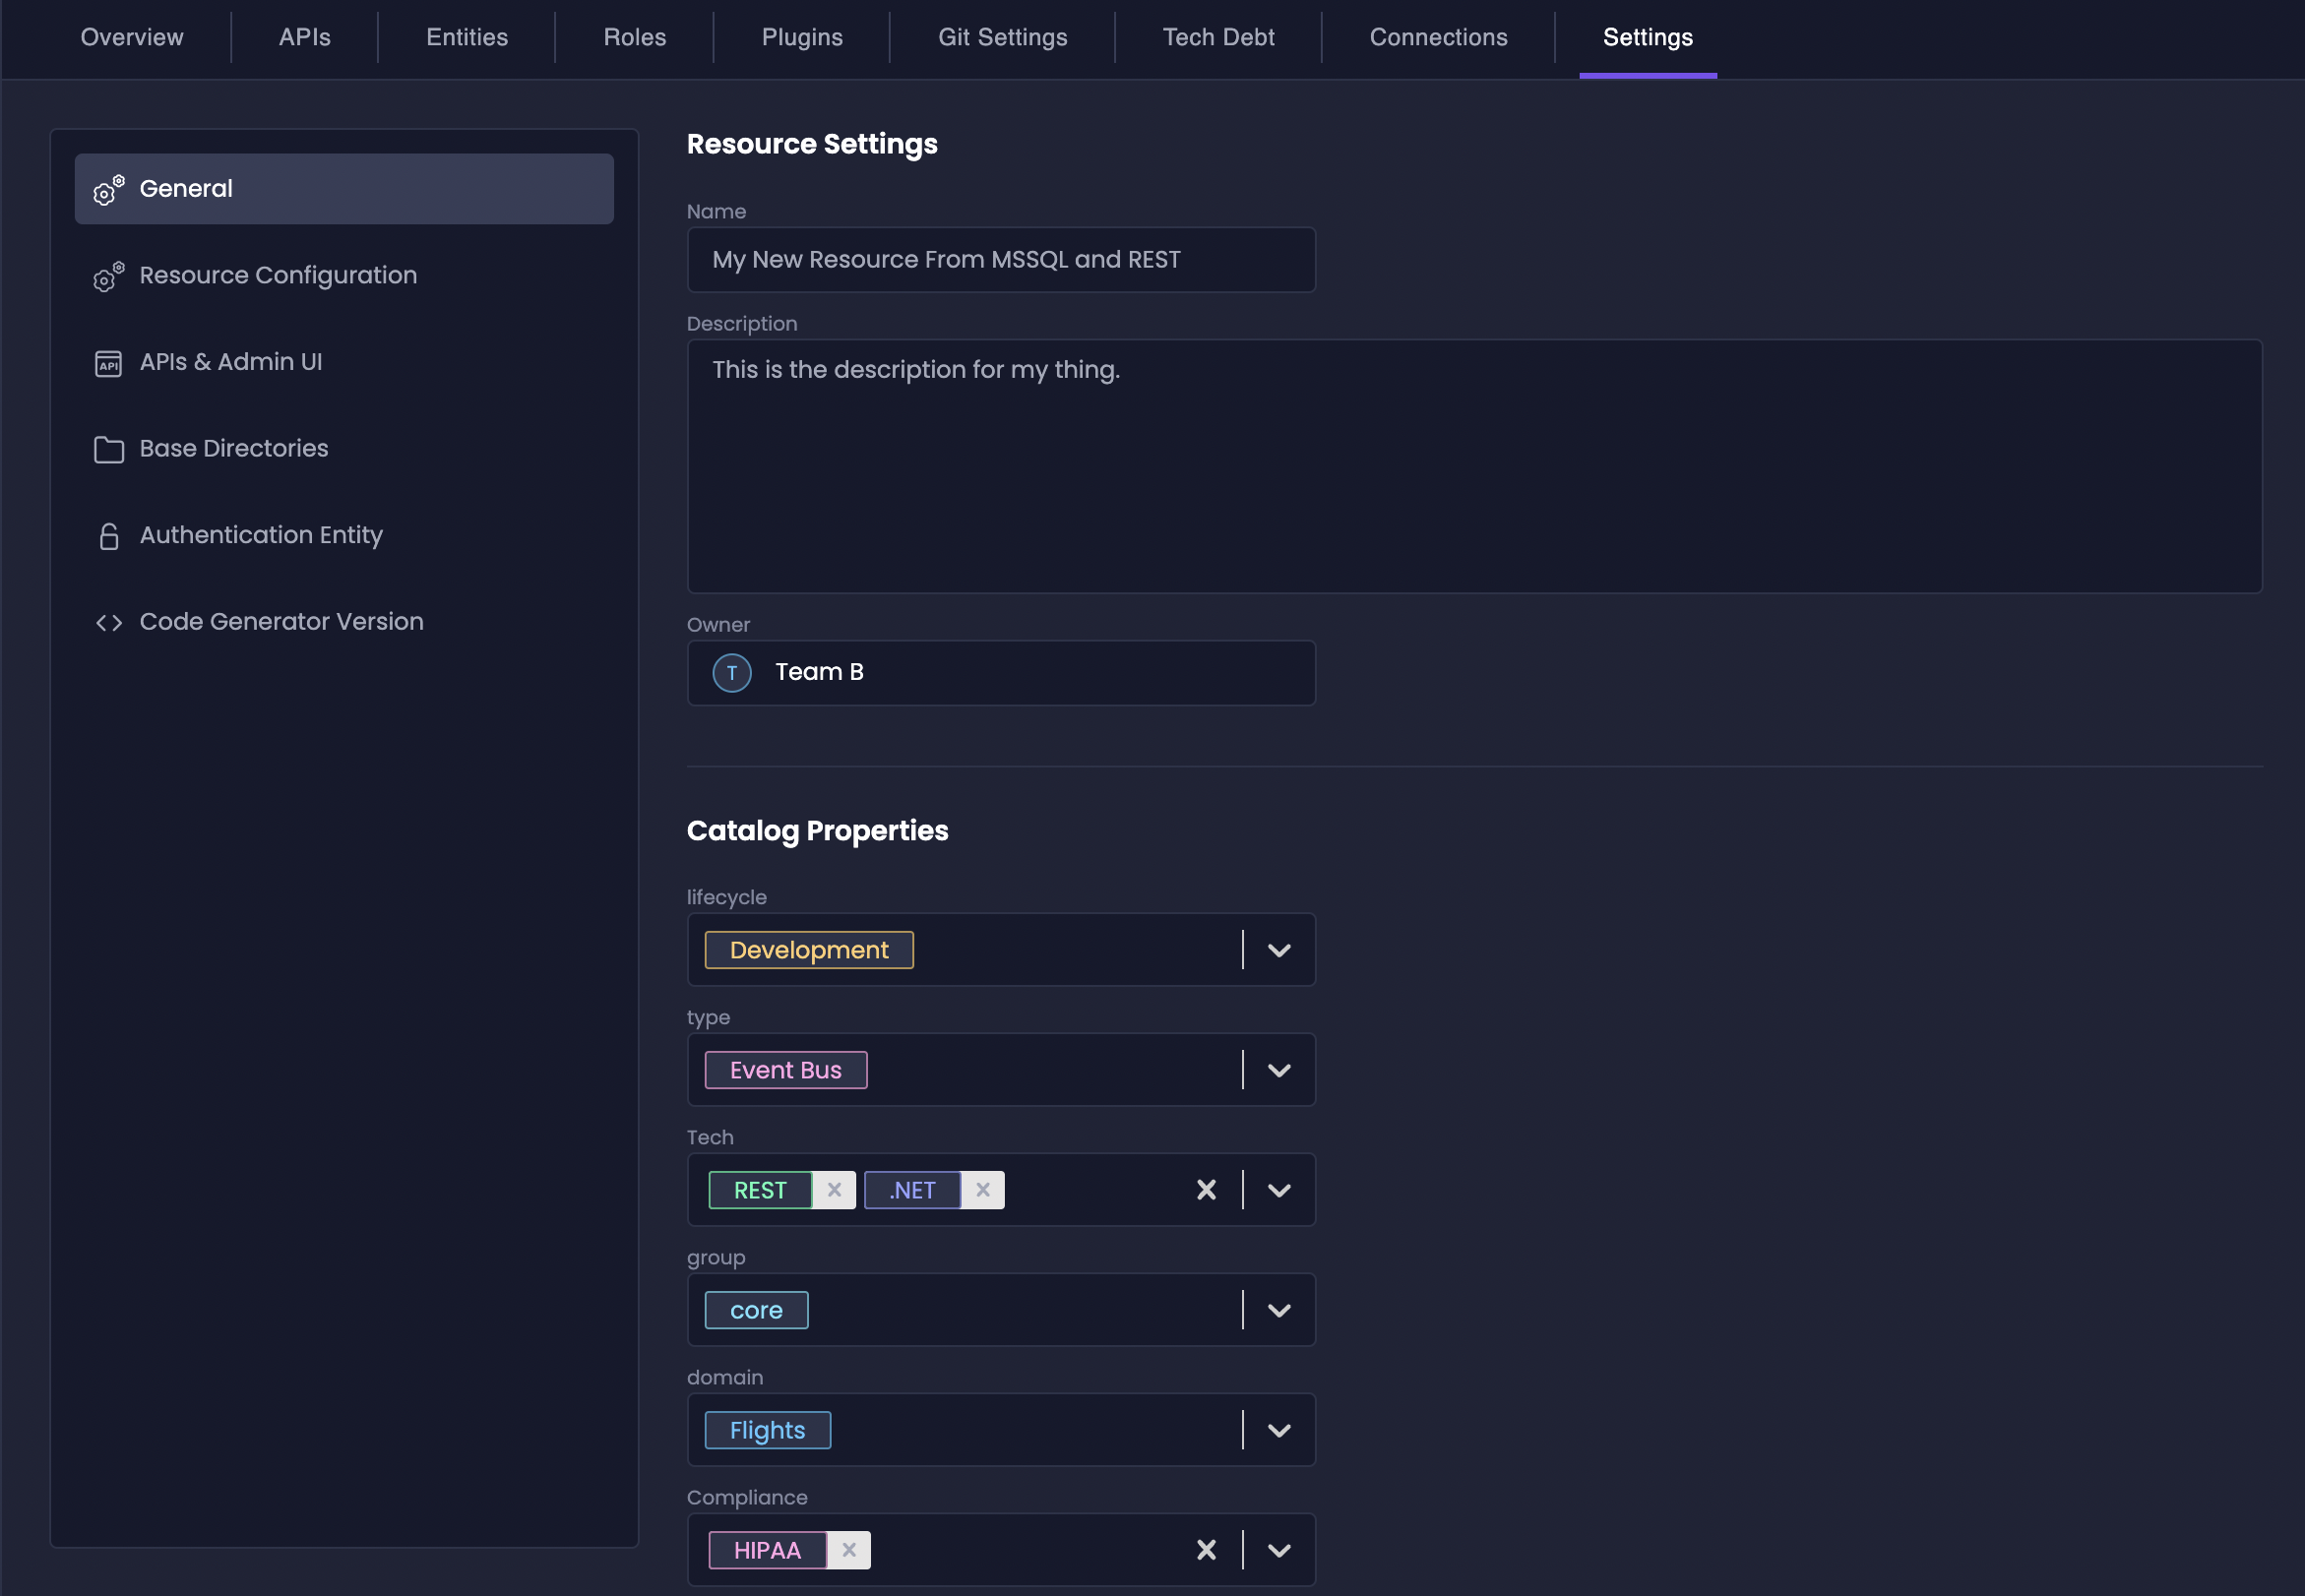Remove the HIPAA compliance tag
The width and height of the screenshot is (2305, 1596).
tap(848, 1549)
